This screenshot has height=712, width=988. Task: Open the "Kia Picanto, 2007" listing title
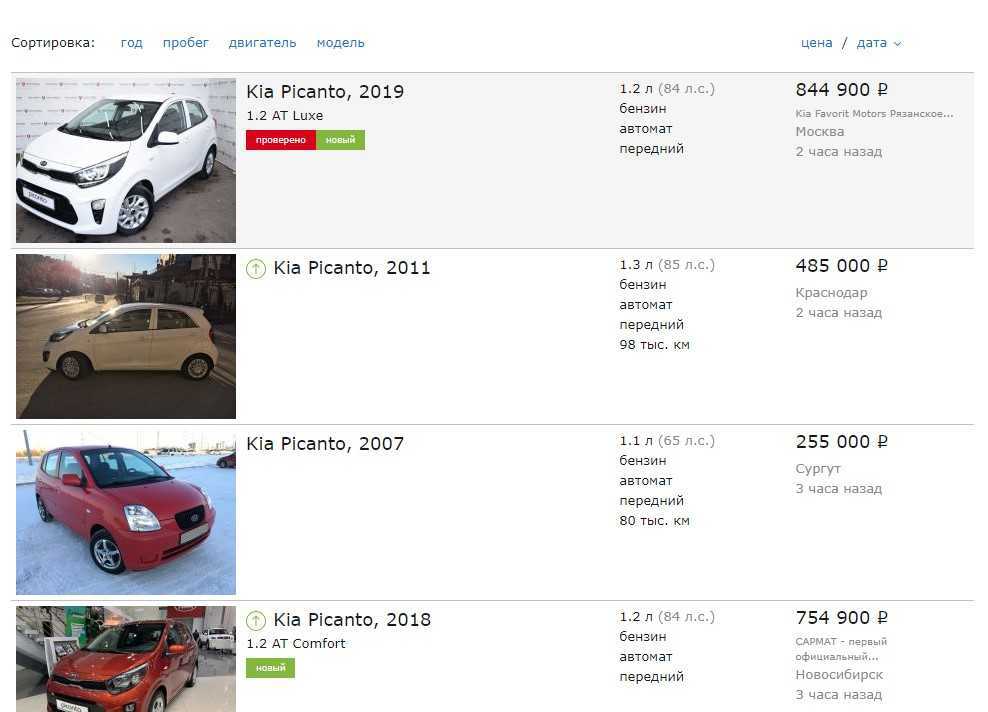(x=325, y=444)
